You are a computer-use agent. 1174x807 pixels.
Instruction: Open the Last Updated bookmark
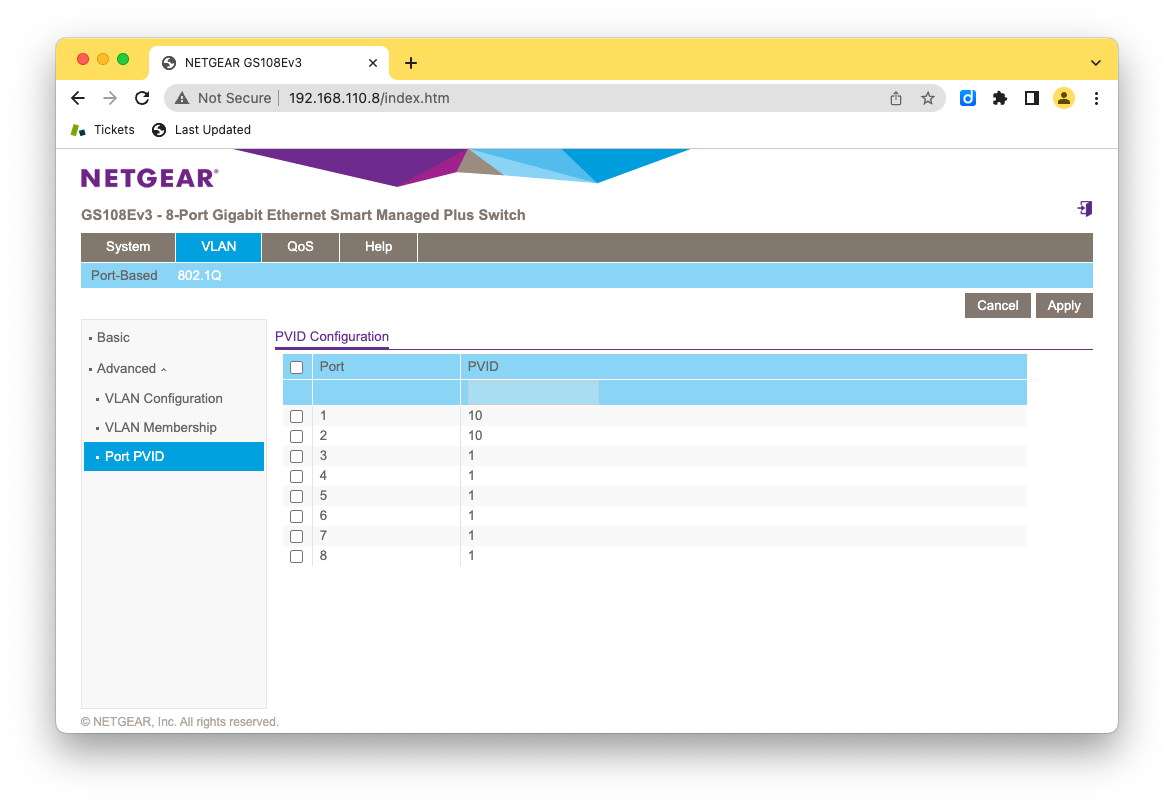pyautogui.click(x=201, y=130)
